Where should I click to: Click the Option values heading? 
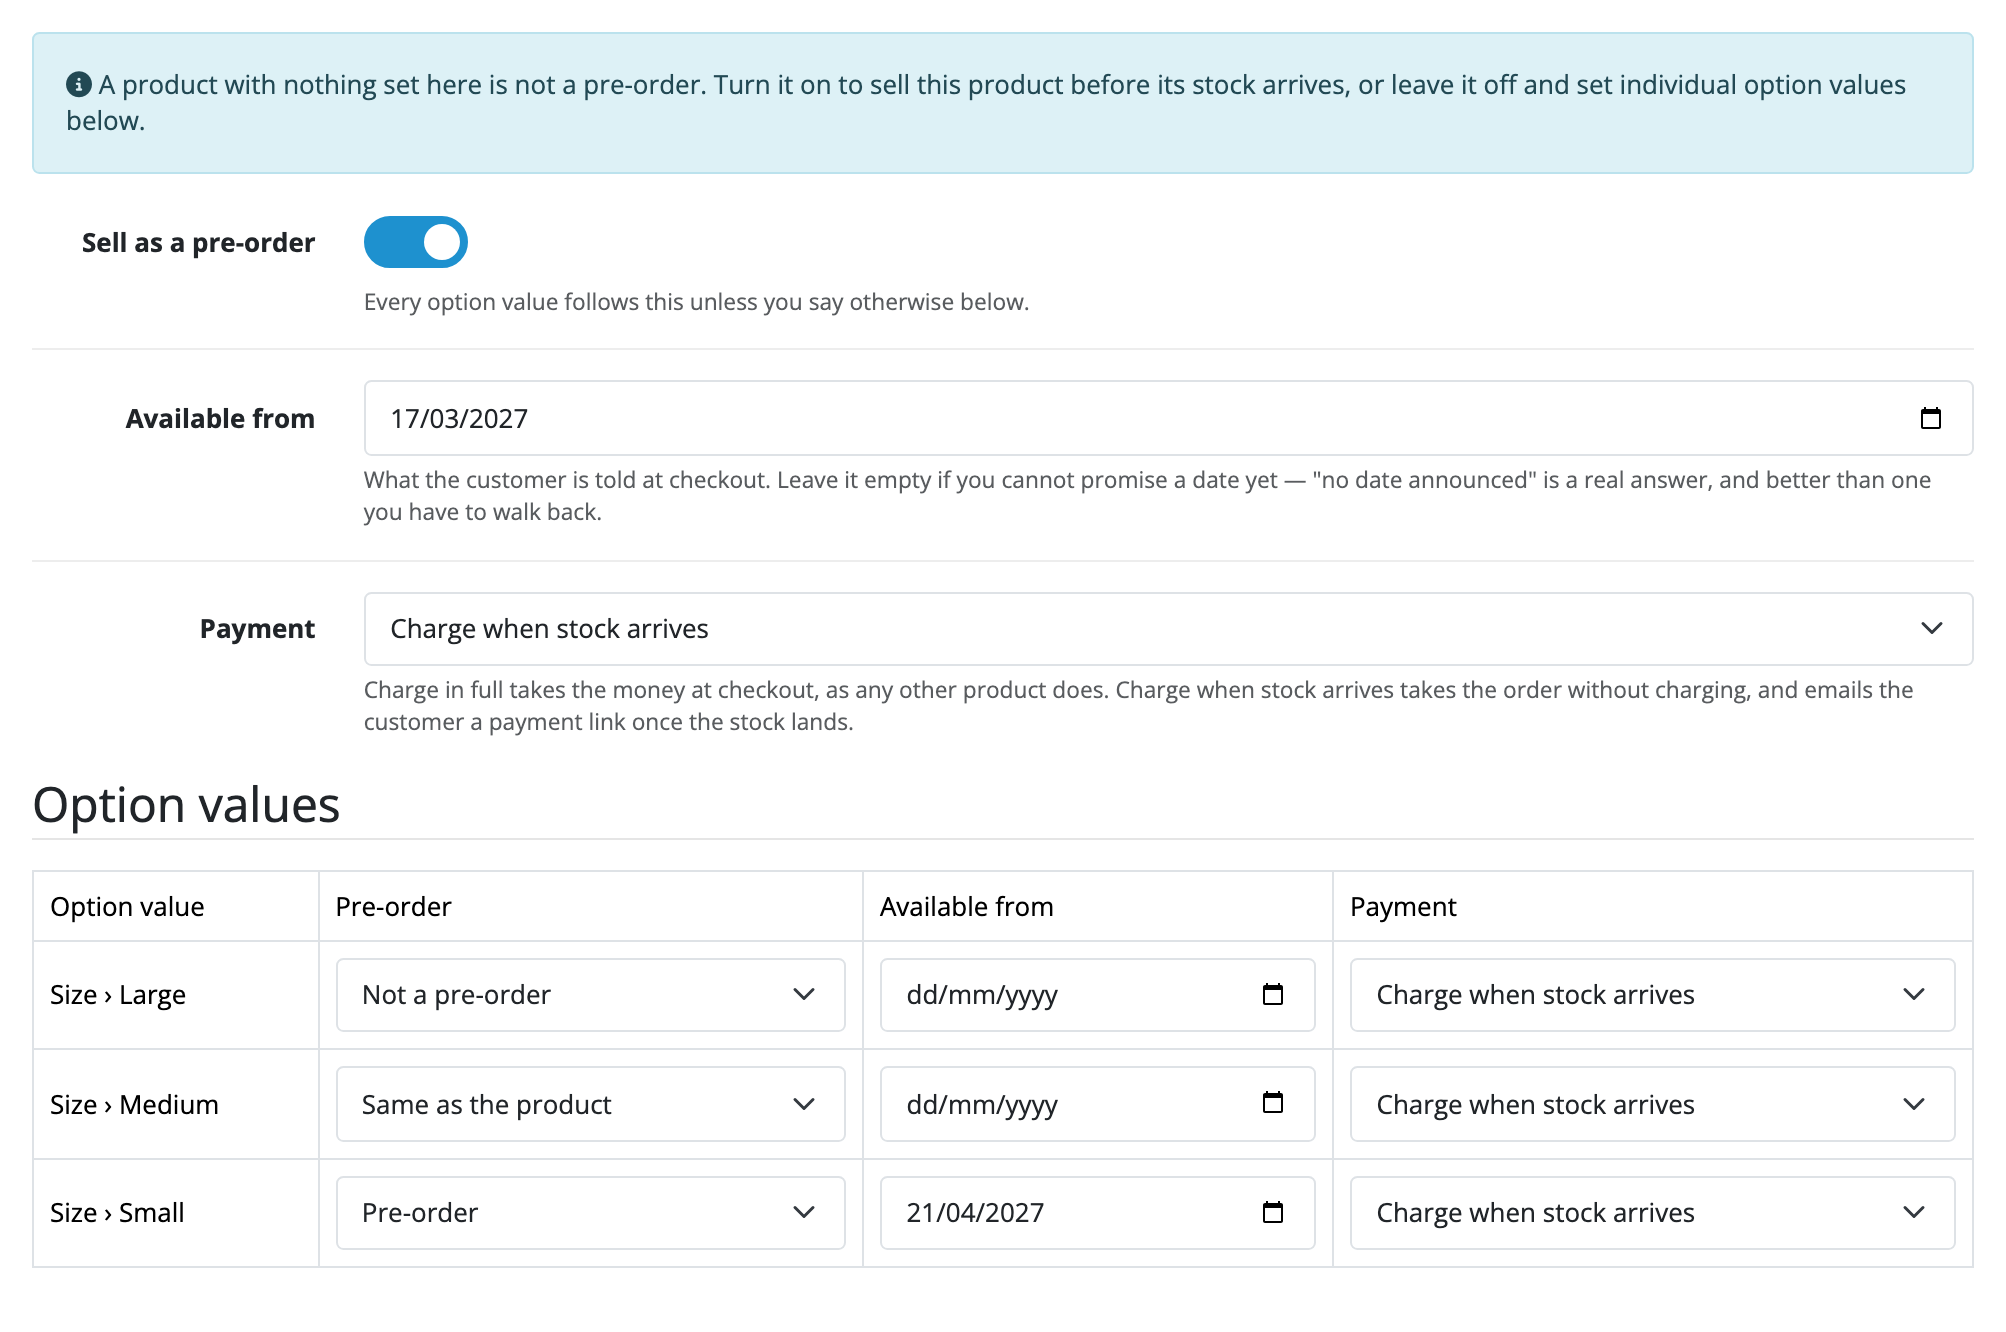186,805
